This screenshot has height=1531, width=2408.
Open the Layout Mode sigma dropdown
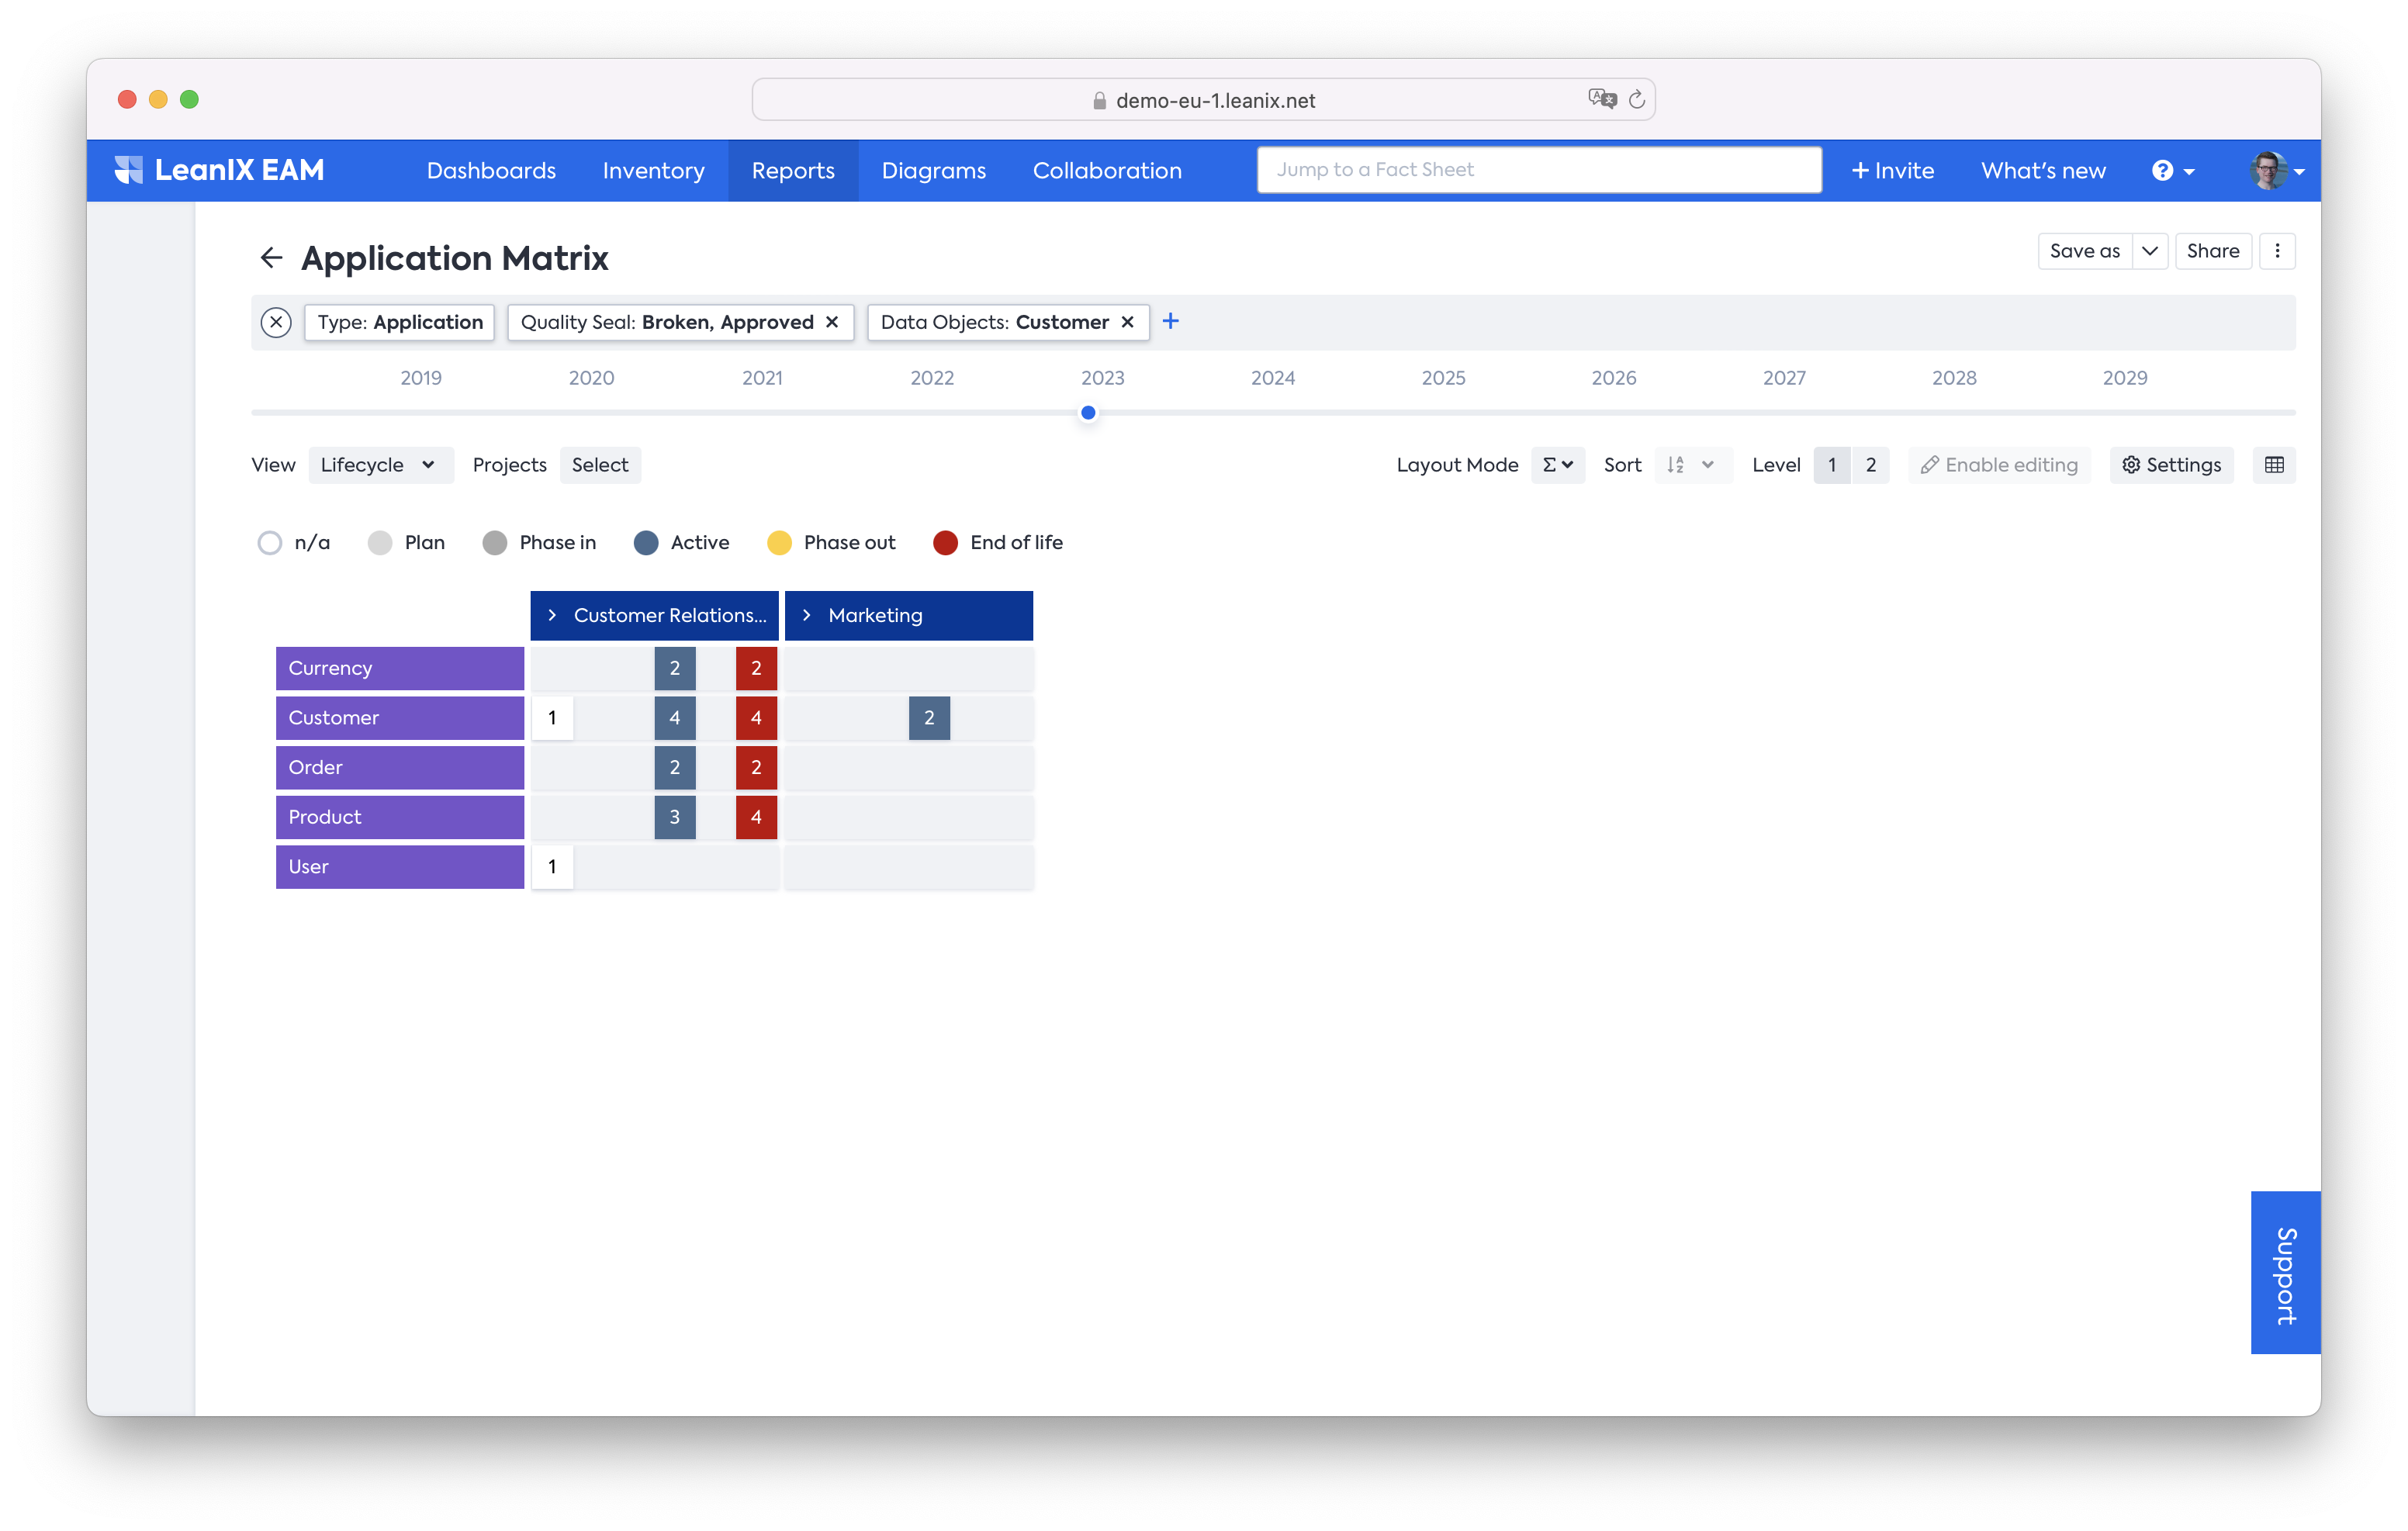click(1557, 465)
